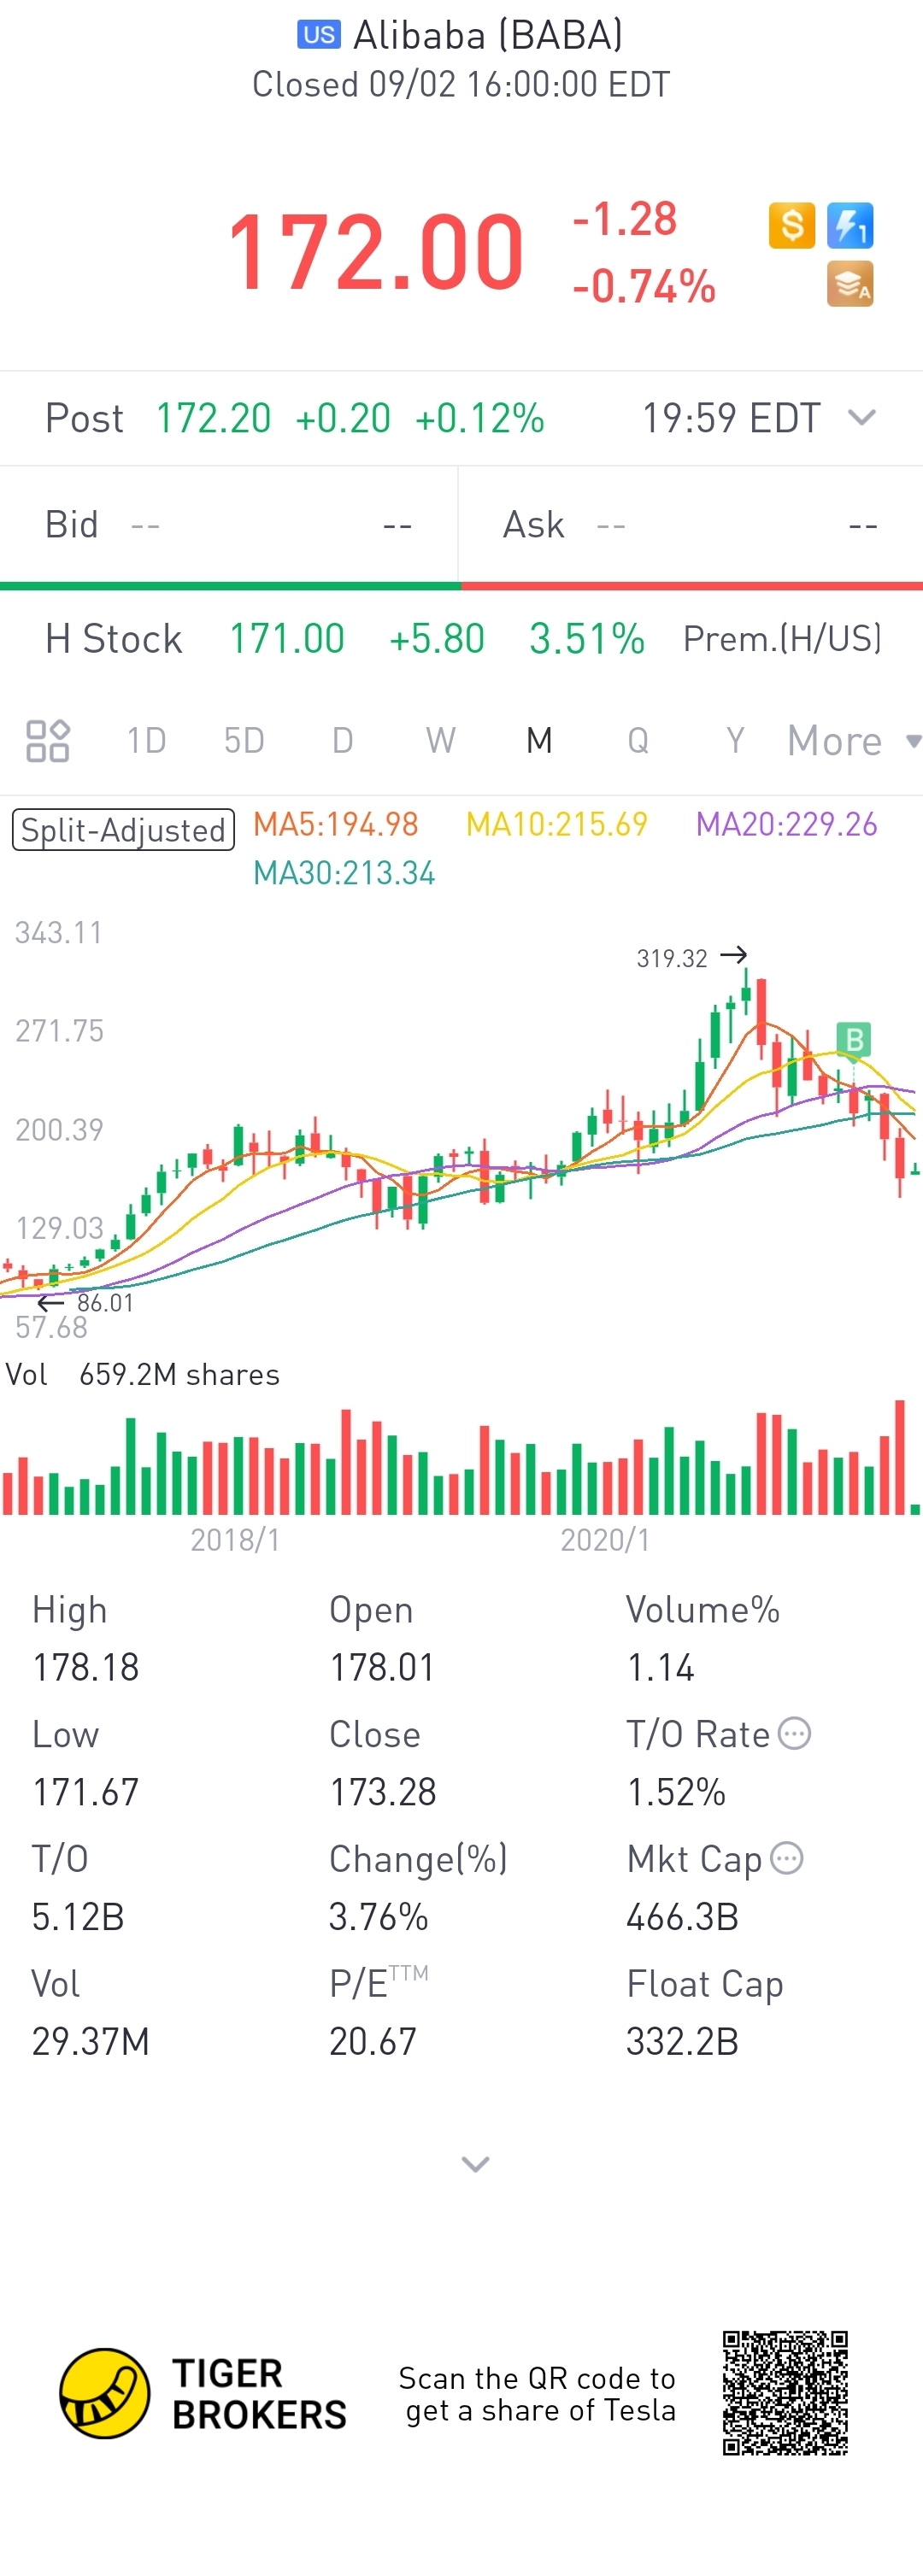Screen dimensions: 923x2576
Task: Open the chart layout grid icon
Action: point(47,741)
